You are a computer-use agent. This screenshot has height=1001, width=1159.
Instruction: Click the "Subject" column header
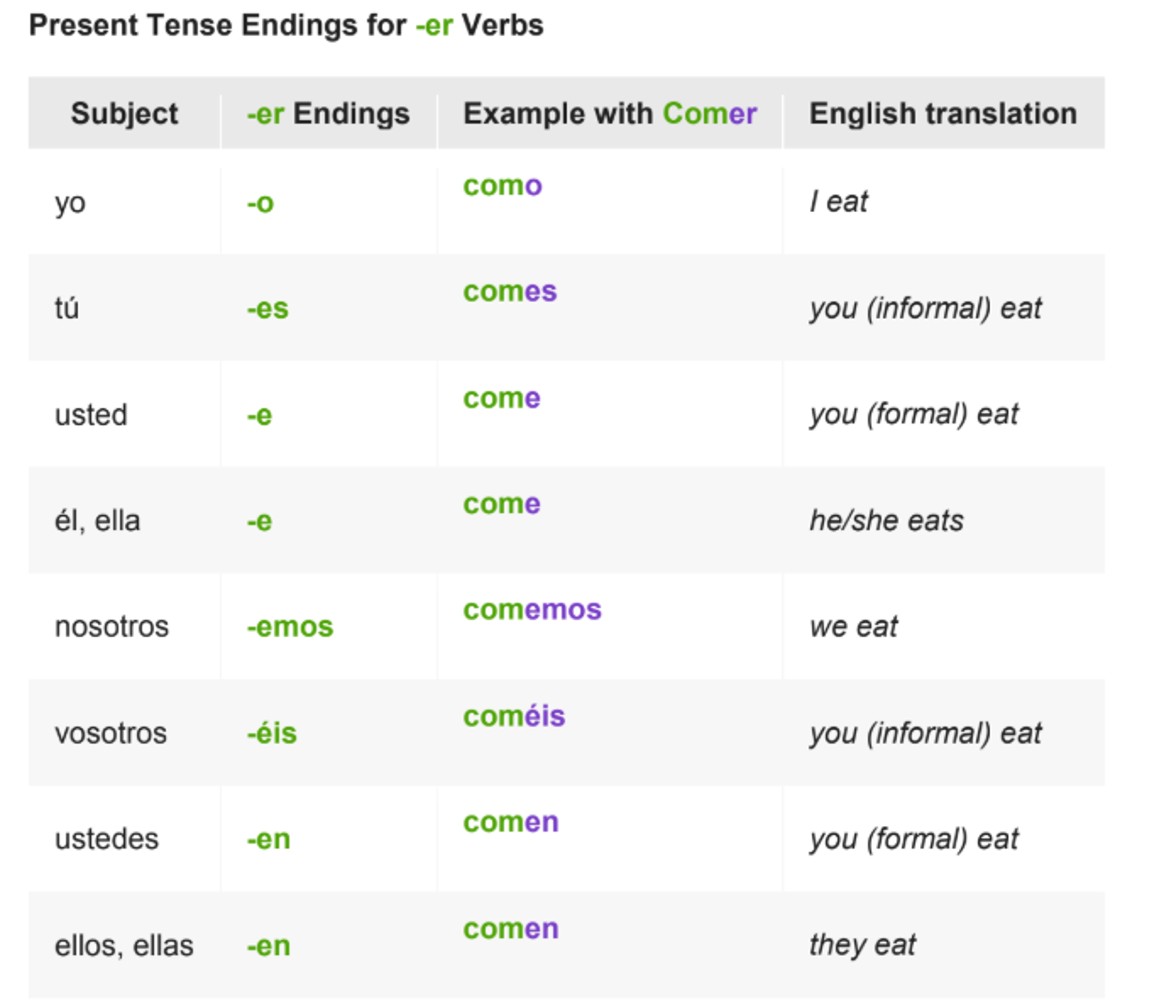tap(124, 114)
